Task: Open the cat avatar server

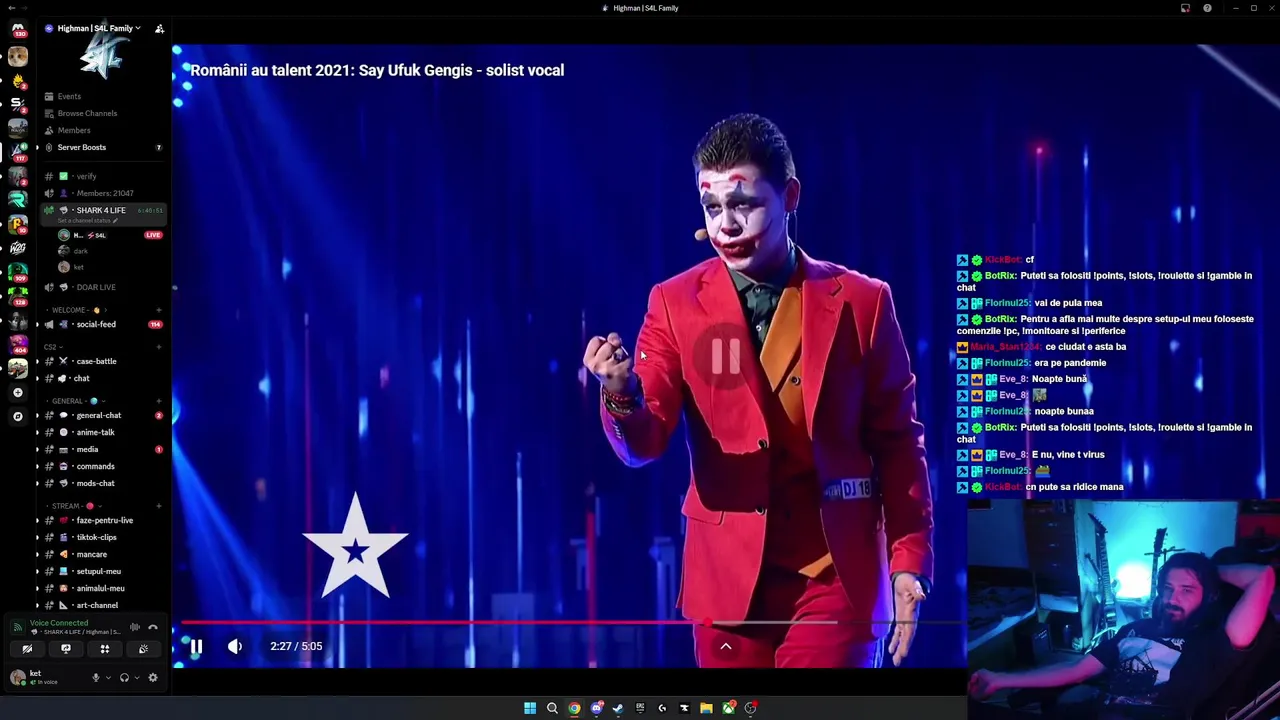Action: point(17,57)
